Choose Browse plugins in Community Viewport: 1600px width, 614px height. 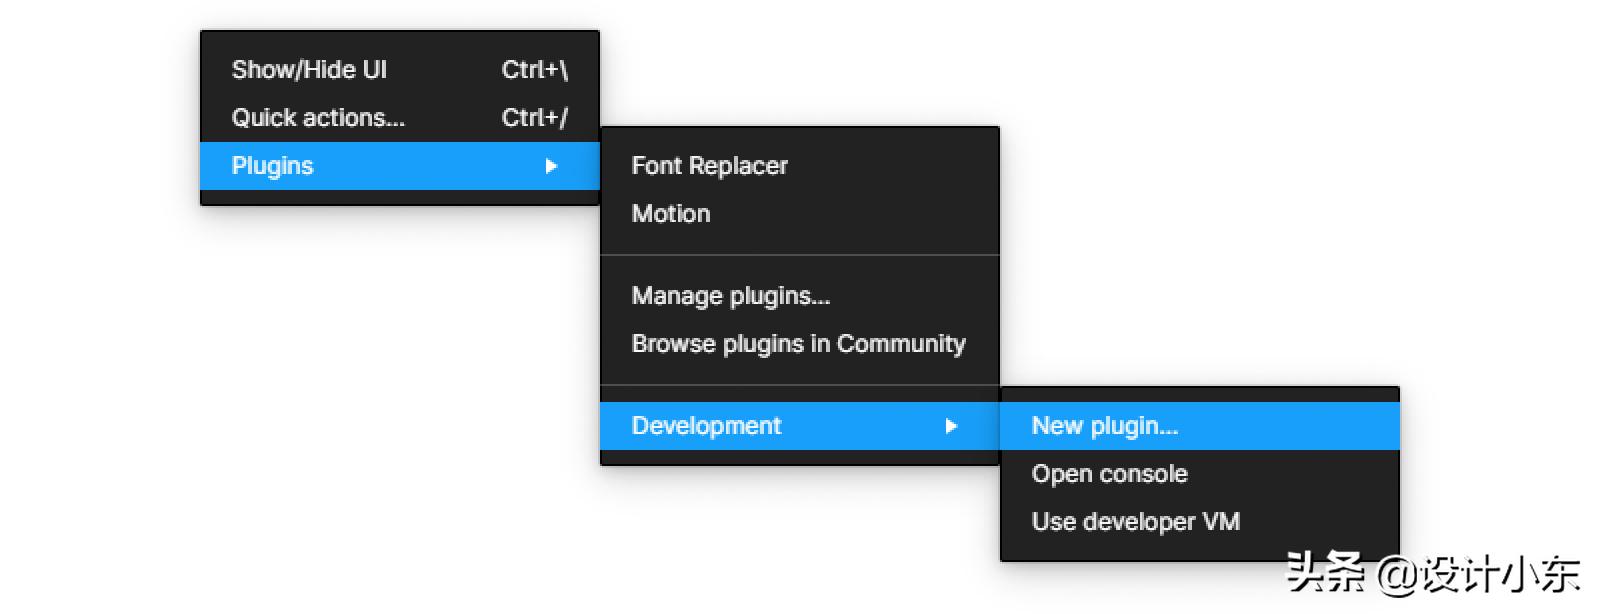click(x=798, y=344)
